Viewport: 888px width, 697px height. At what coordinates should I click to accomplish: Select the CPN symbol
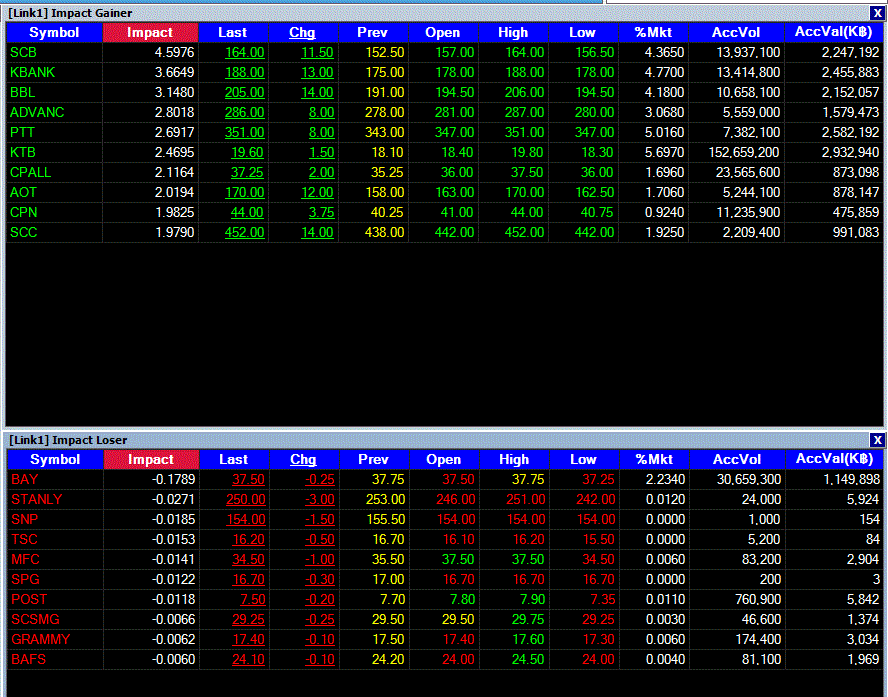coord(24,212)
